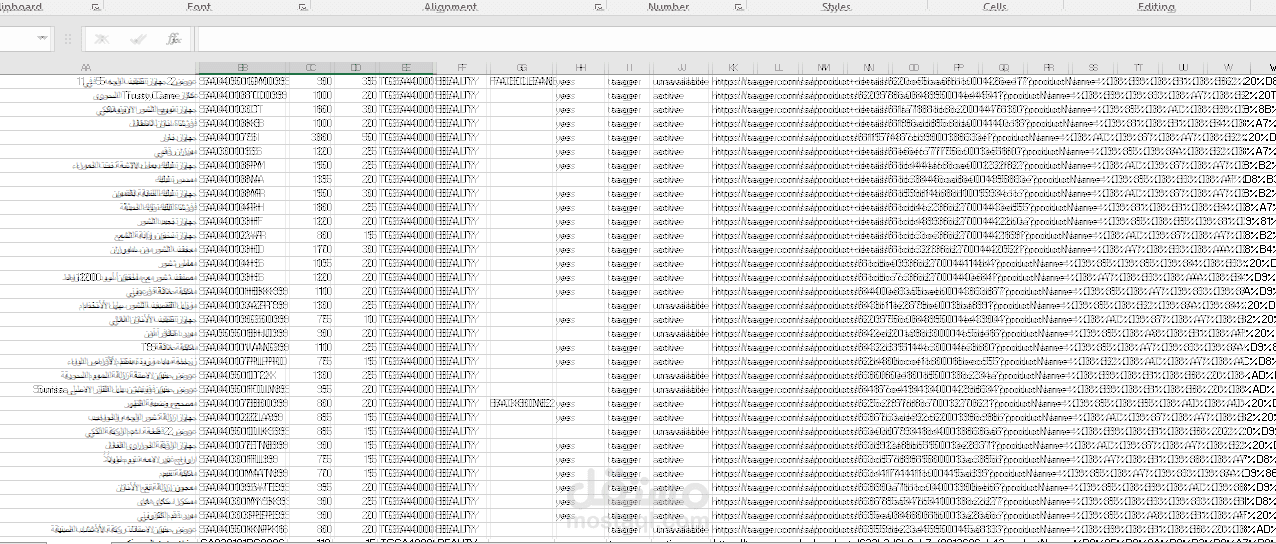Click the Insert Function fx icon
Image resolution: width=1276 pixels, height=544 pixels.
coord(173,39)
